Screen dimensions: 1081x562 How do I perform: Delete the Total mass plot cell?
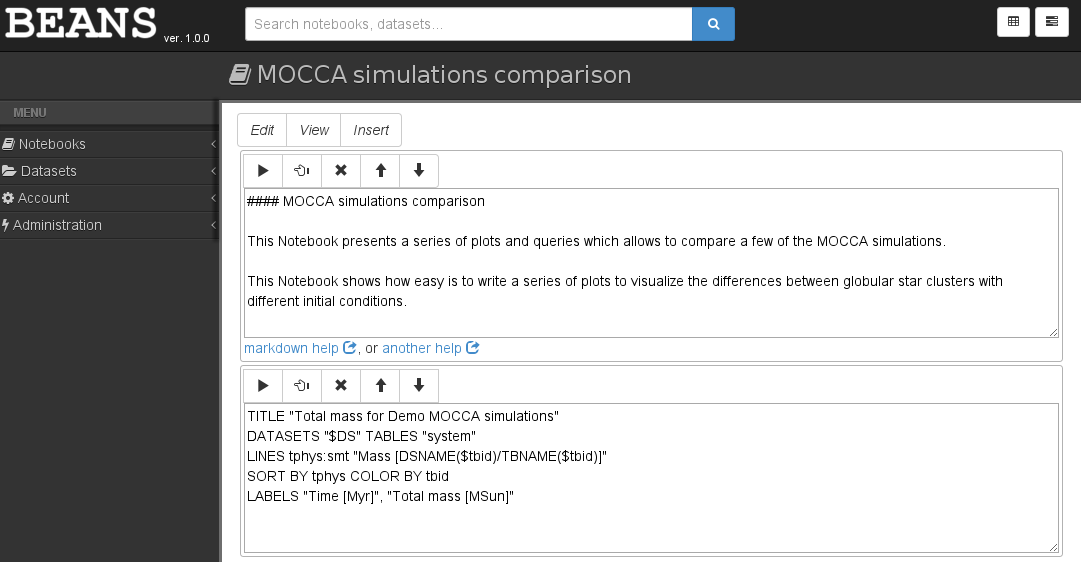coord(341,386)
